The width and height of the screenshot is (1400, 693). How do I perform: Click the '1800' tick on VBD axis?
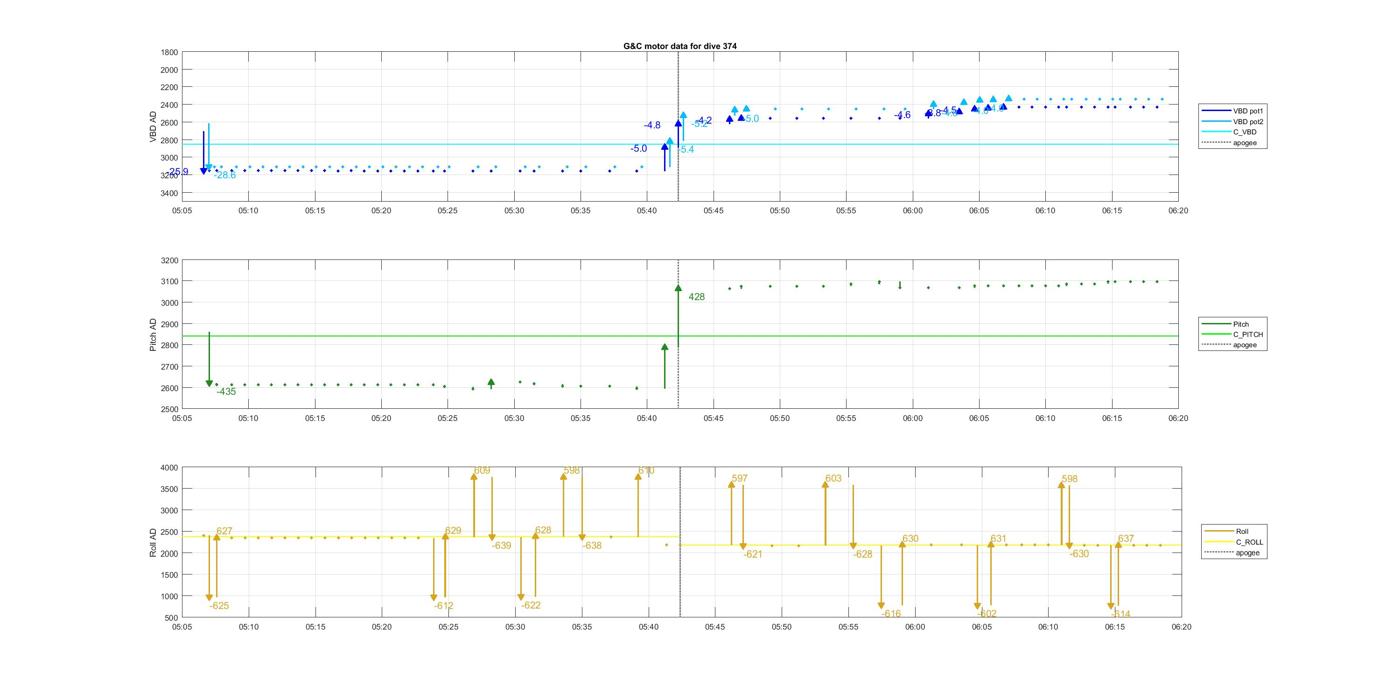click(169, 52)
